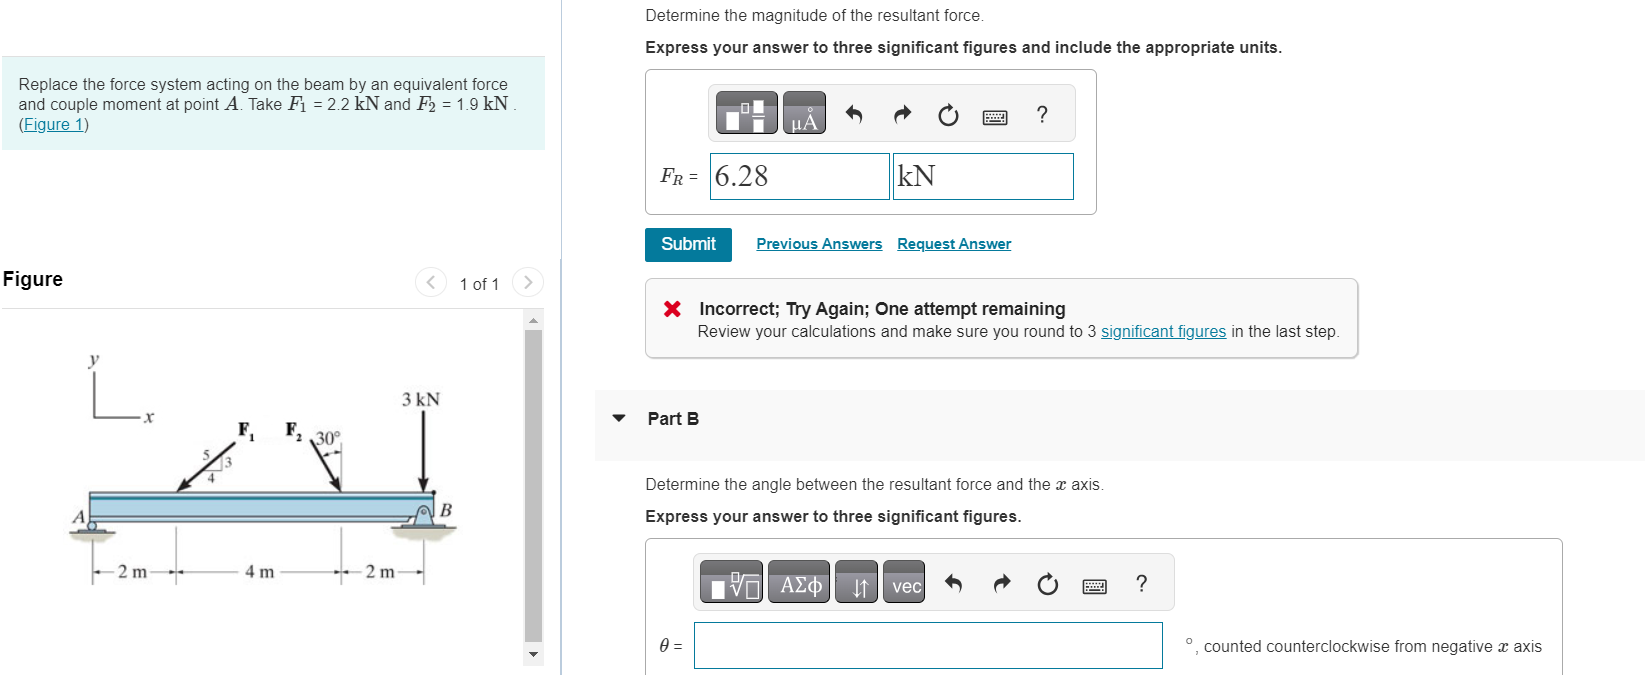Open the value templates icon in Part A
This screenshot has width=1645, height=675.
[x=748, y=112]
